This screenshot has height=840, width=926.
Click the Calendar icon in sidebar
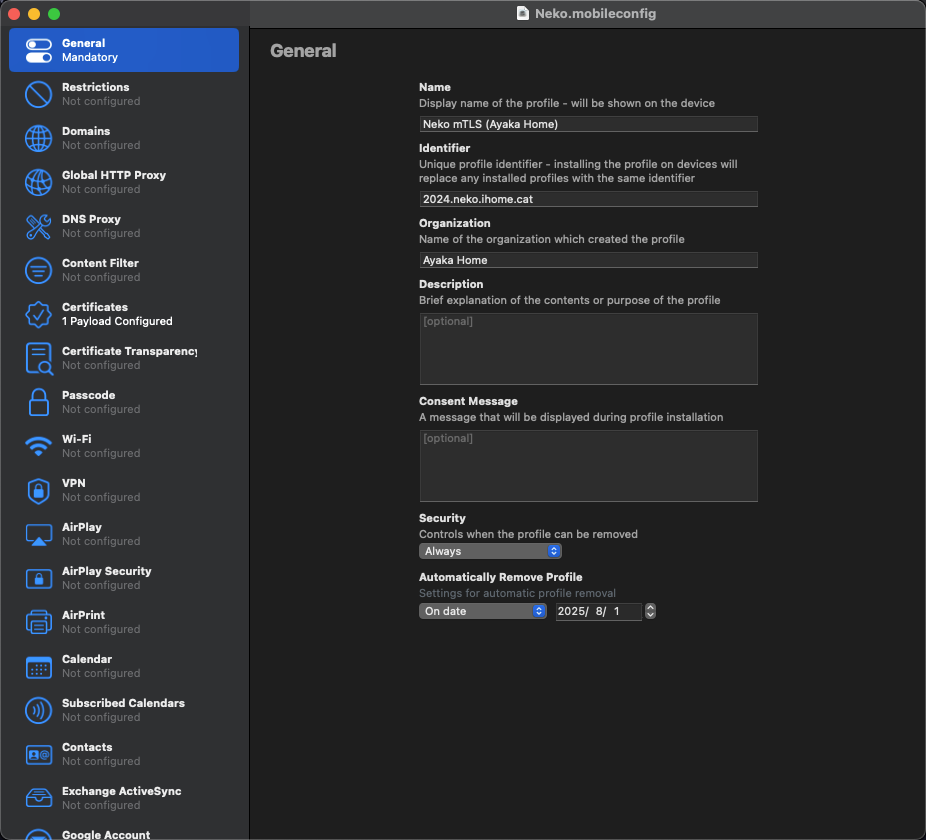click(x=38, y=666)
